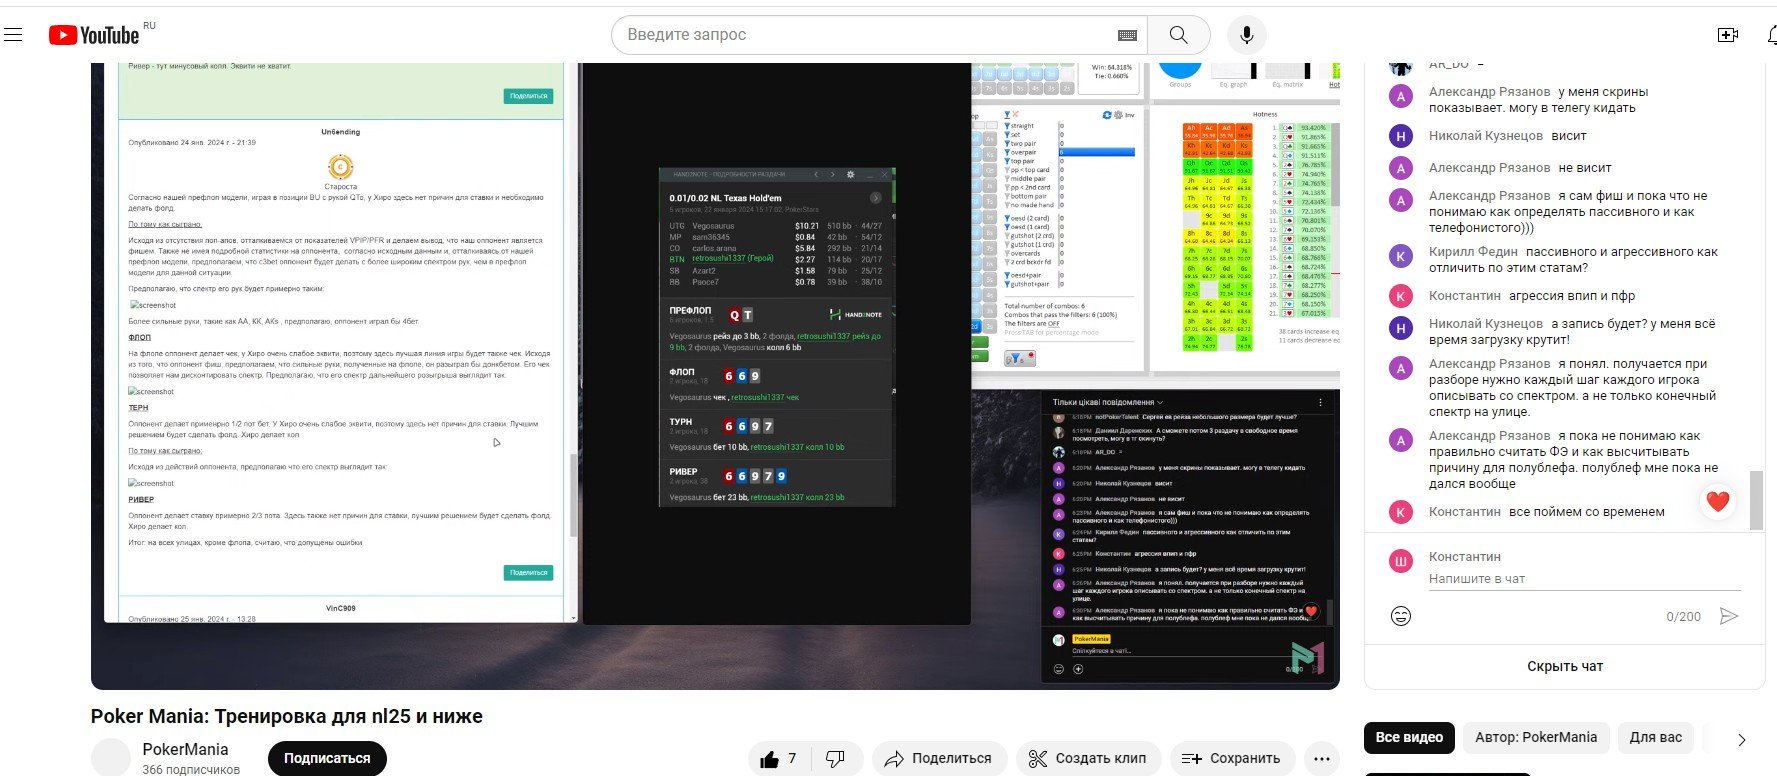The image size is (1777, 776).
Task: Click the hero name 'retrosushi1337 (Герой)'
Action: [732, 259]
